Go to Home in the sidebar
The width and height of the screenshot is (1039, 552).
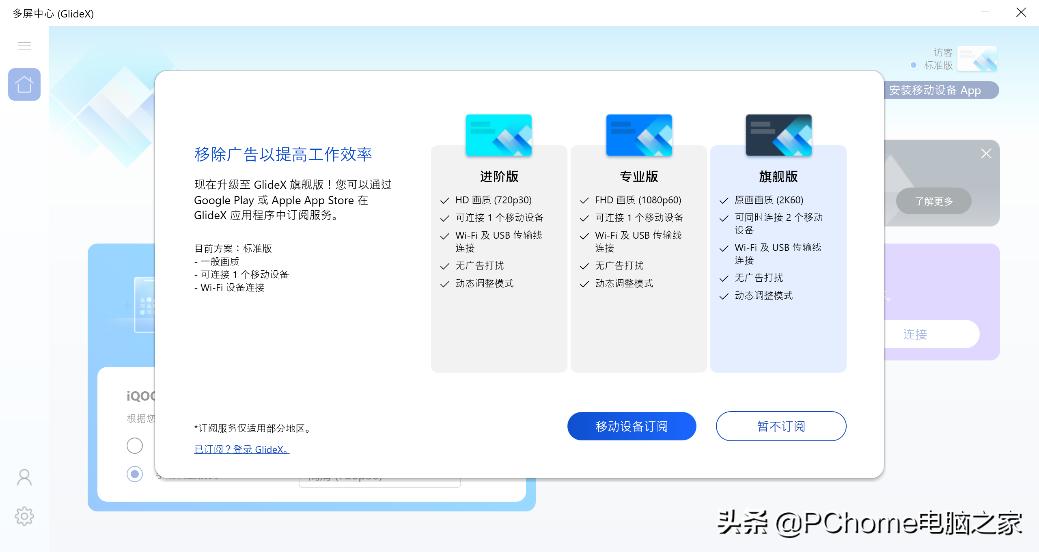[25, 85]
